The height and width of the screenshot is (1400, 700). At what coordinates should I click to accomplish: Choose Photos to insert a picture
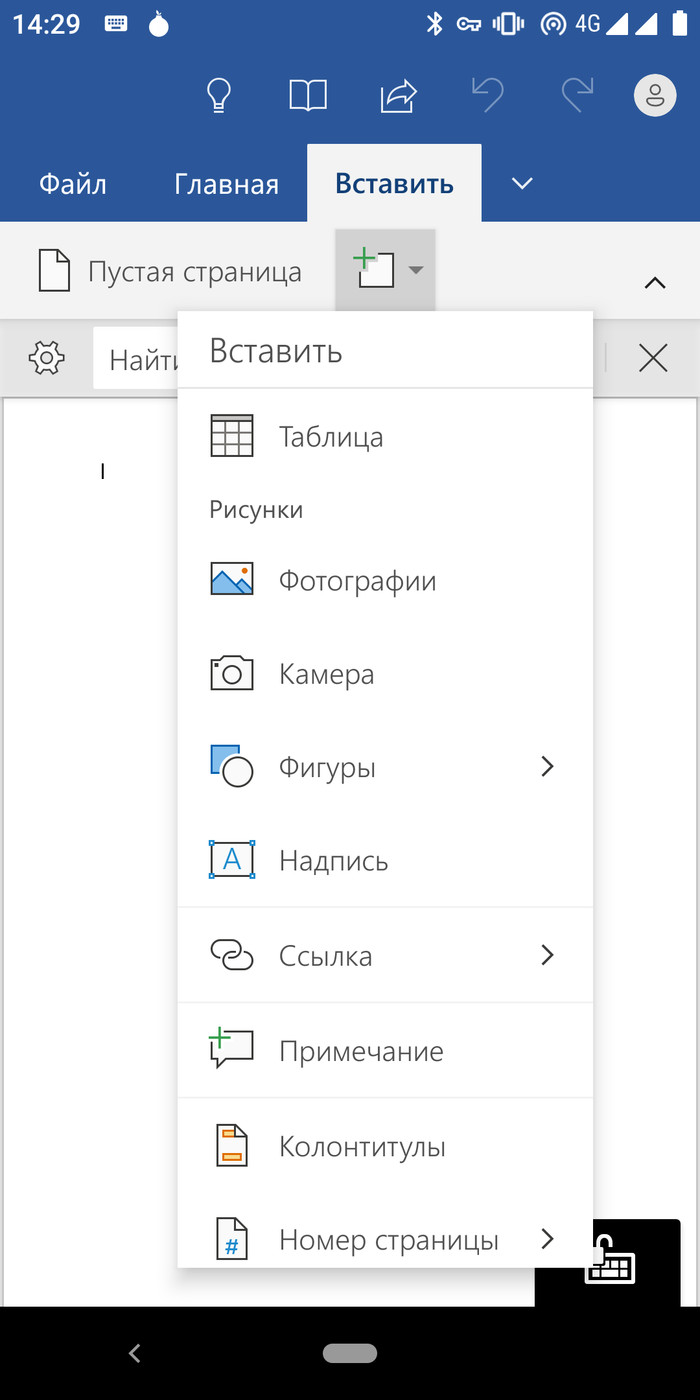click(x=356, y=581)
